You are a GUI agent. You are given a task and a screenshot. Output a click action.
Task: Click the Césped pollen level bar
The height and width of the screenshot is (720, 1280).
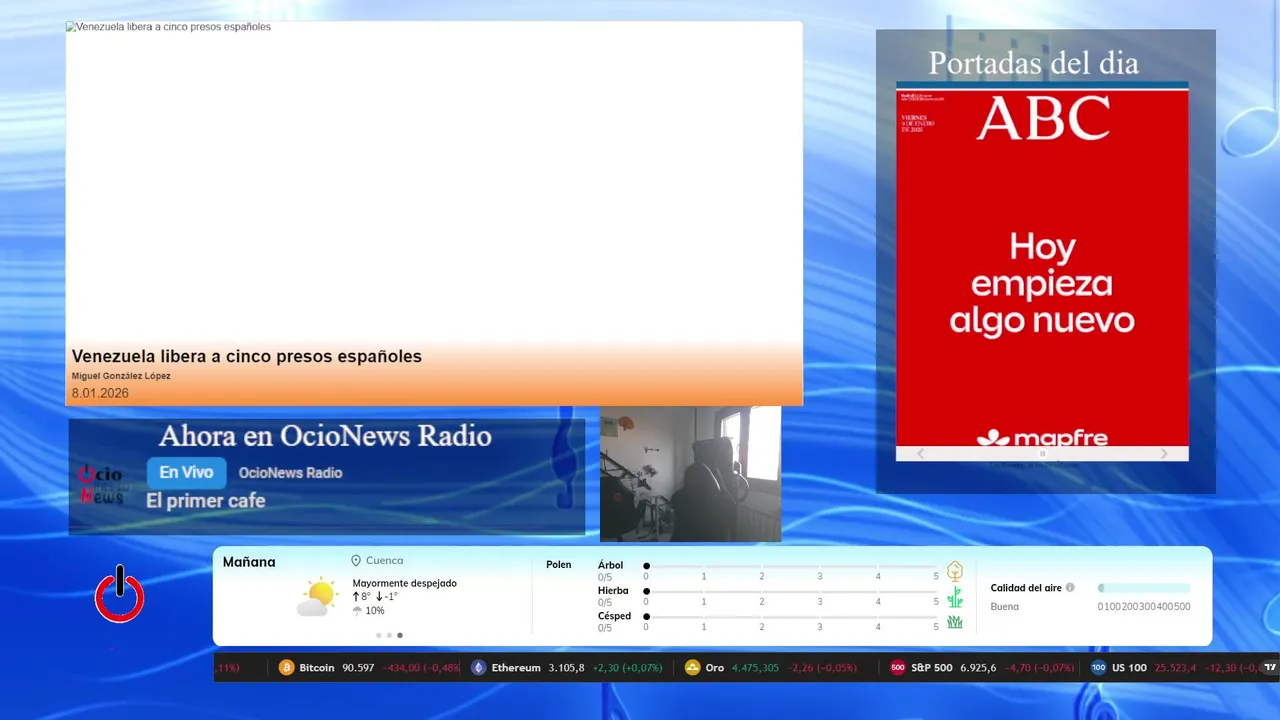pos(791,616)
